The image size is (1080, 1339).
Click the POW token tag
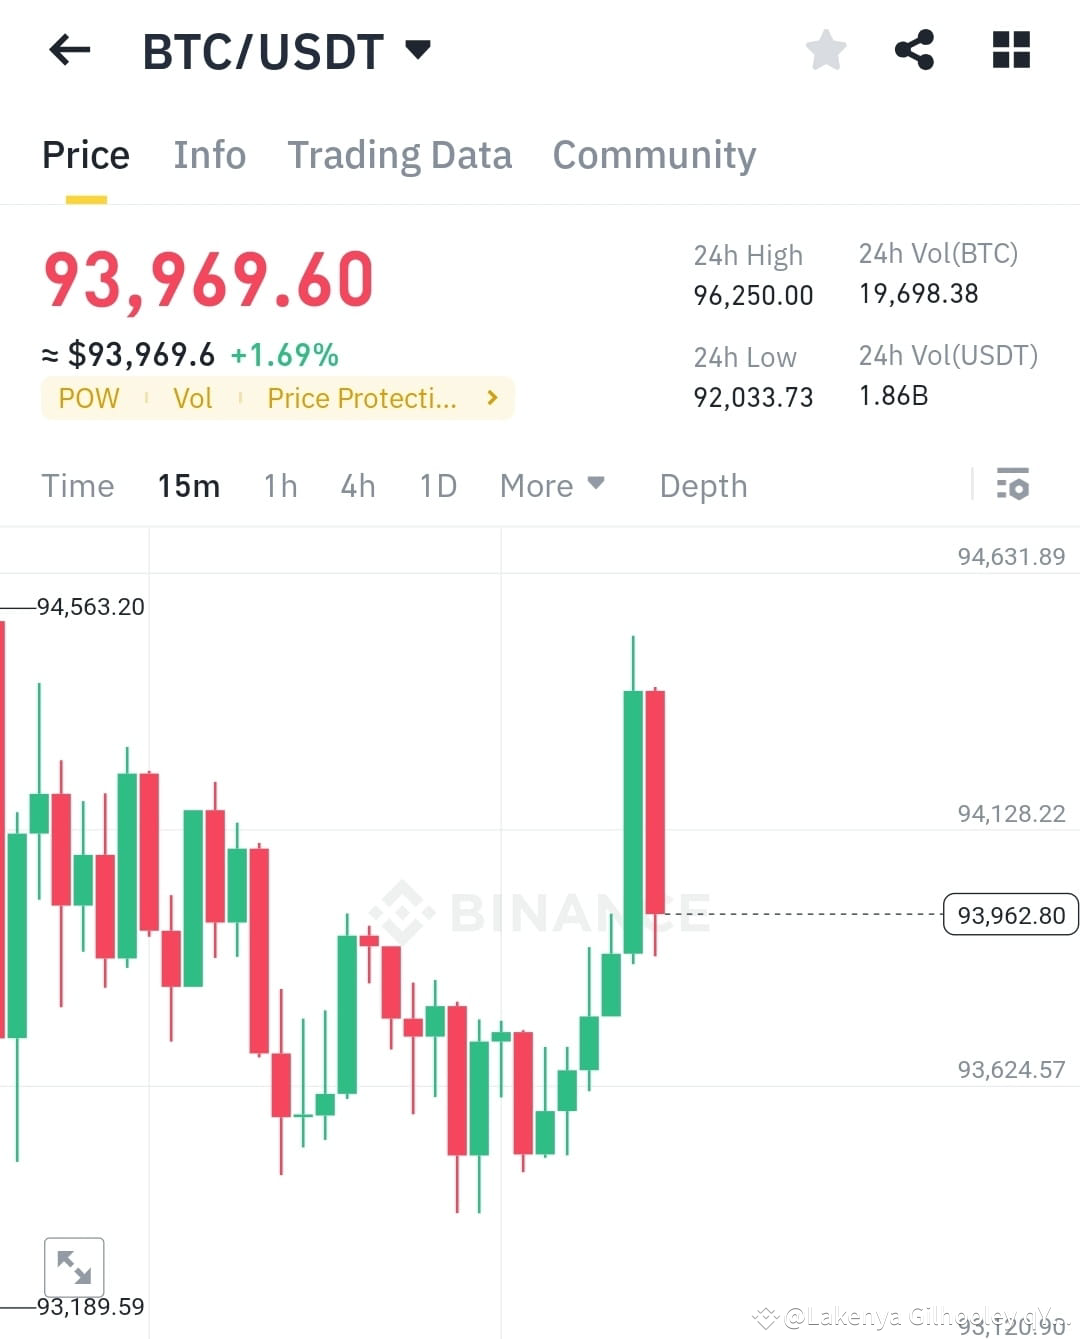(89, 398)
